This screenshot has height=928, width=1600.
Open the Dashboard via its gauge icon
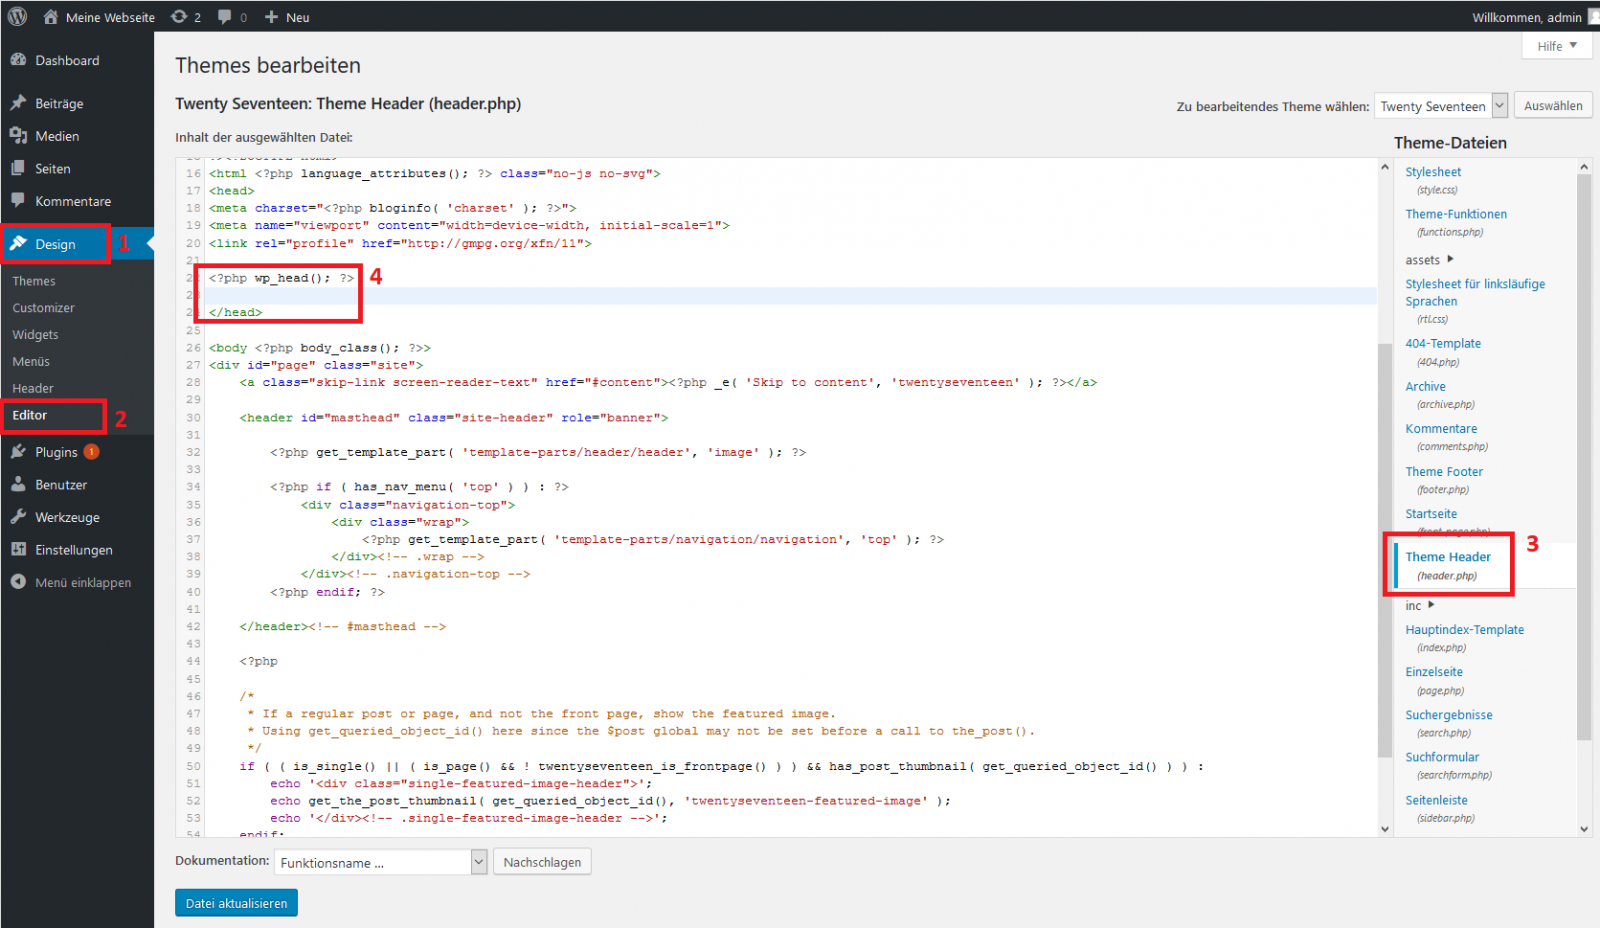click(x=20, y=60)
